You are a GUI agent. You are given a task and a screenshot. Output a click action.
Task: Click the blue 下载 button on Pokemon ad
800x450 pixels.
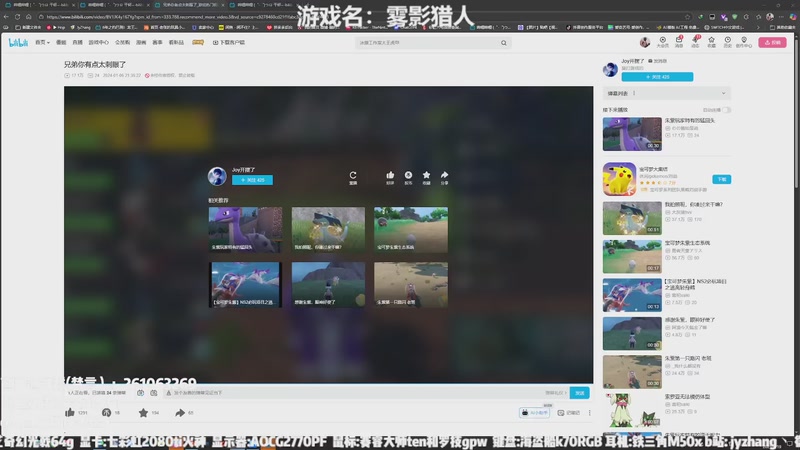(721, 179)
